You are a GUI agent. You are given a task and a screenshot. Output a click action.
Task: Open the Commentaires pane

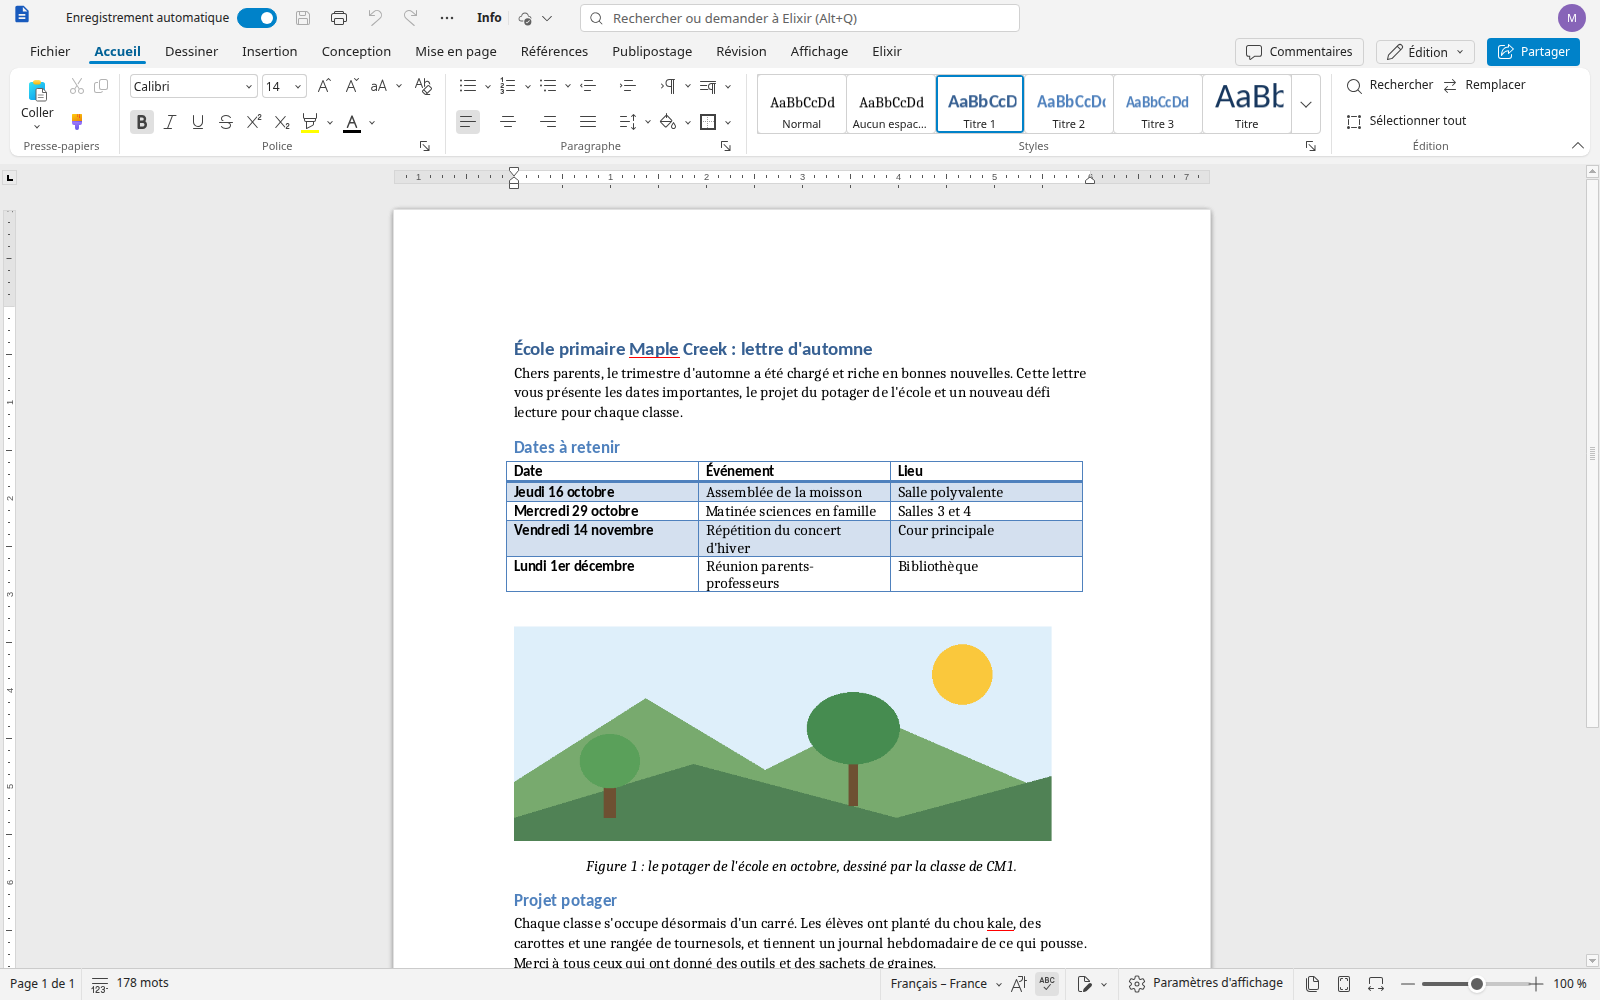click(1299, 52)
